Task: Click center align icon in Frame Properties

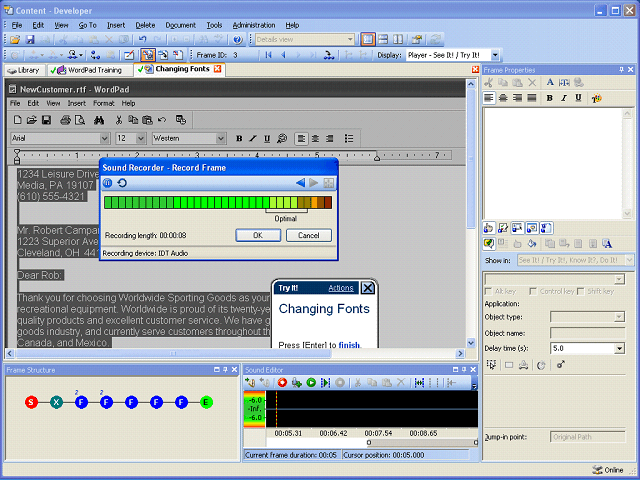Action: (503, 98)
